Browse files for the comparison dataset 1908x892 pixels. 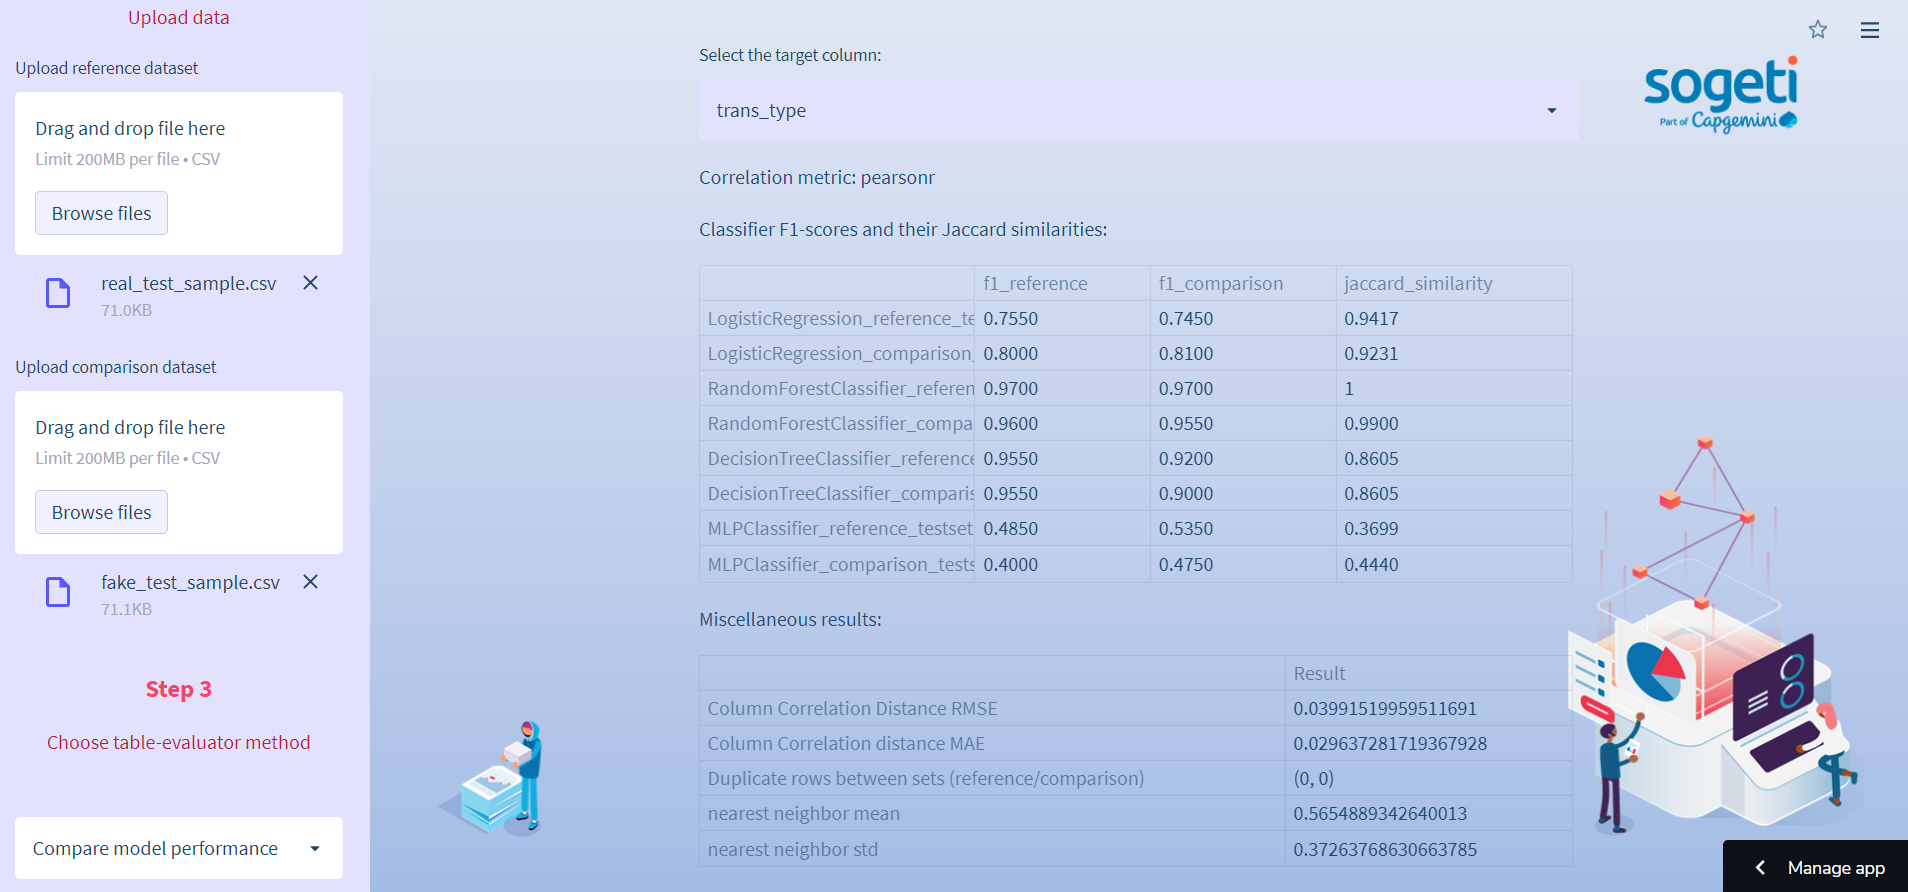point(101,512)
